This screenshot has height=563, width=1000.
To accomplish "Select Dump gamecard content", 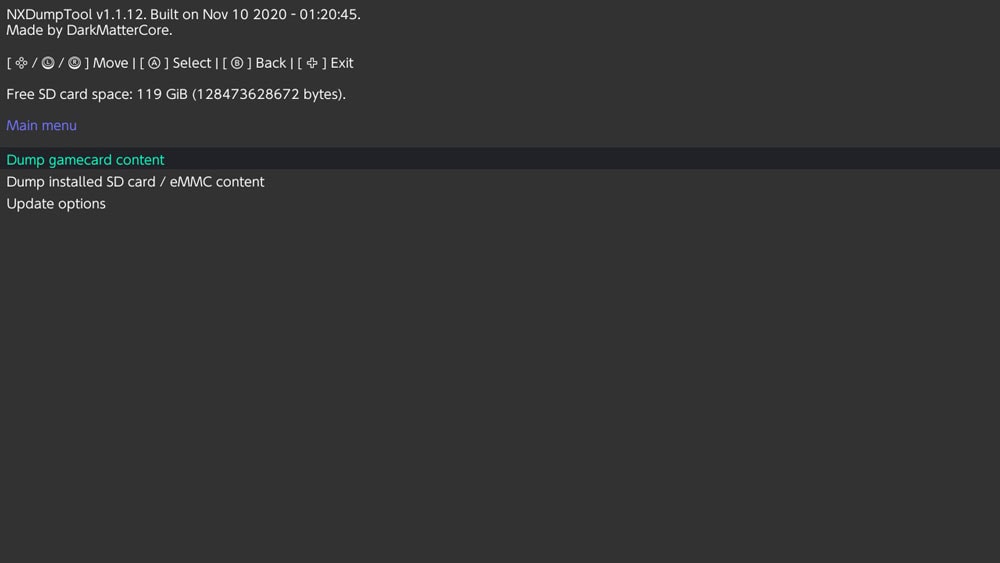I will click(86, 160).
